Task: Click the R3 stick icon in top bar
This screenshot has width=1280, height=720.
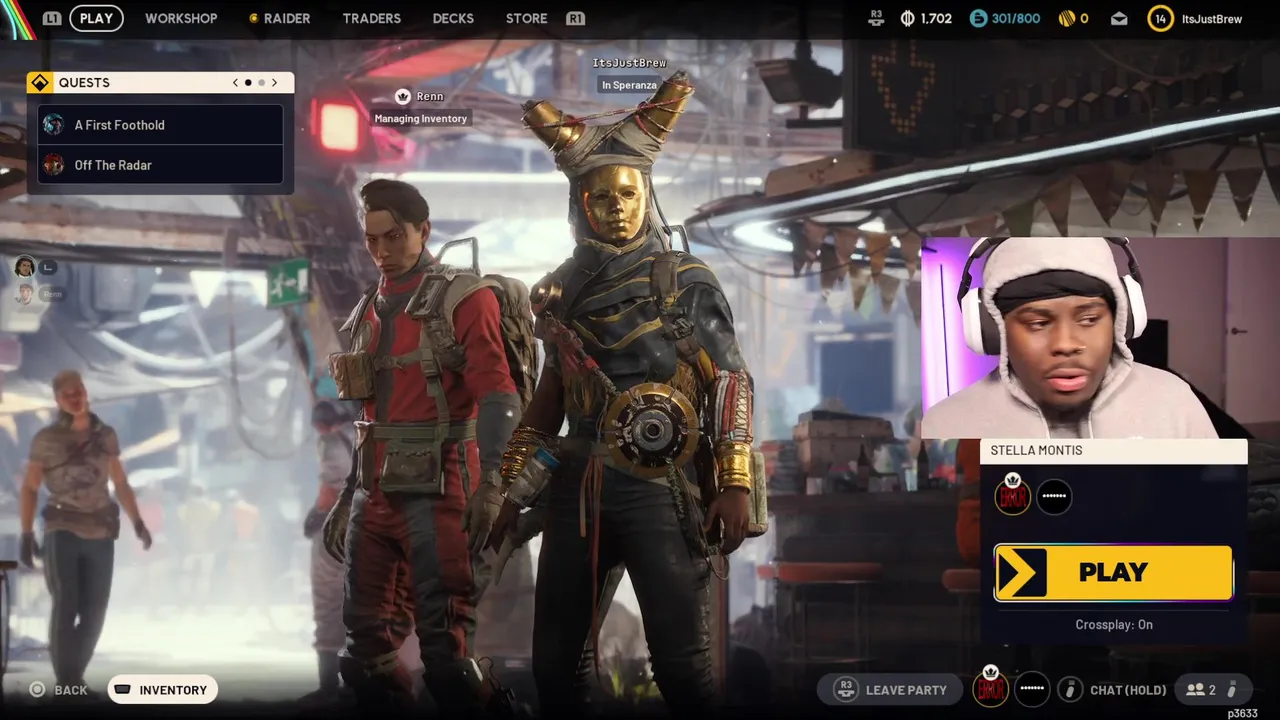Action: coord(877,18)
